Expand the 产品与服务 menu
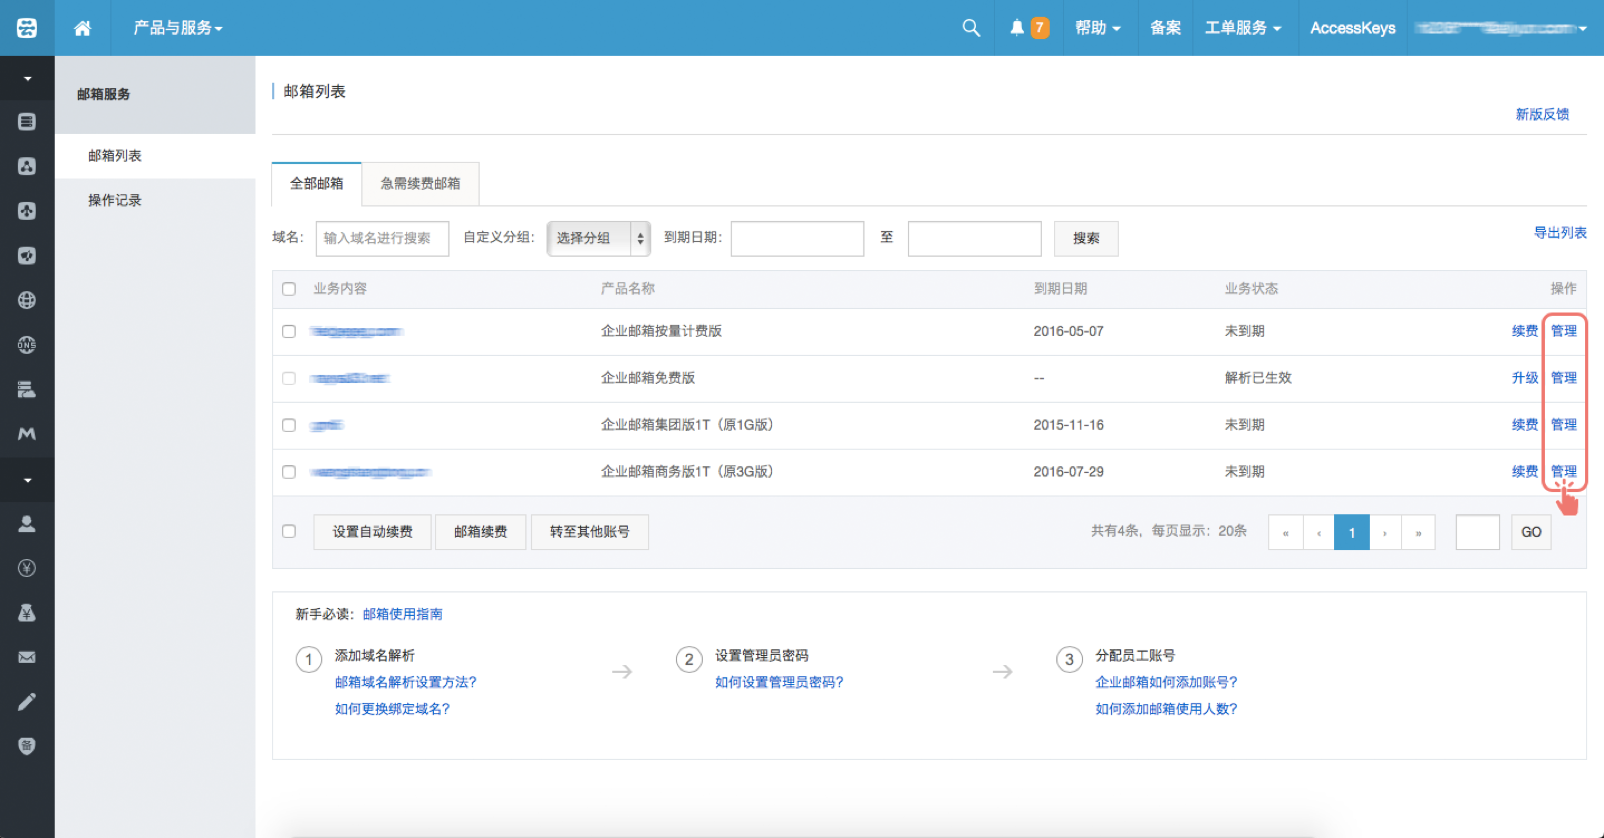The image size is (1604, 838). [178, 28]
